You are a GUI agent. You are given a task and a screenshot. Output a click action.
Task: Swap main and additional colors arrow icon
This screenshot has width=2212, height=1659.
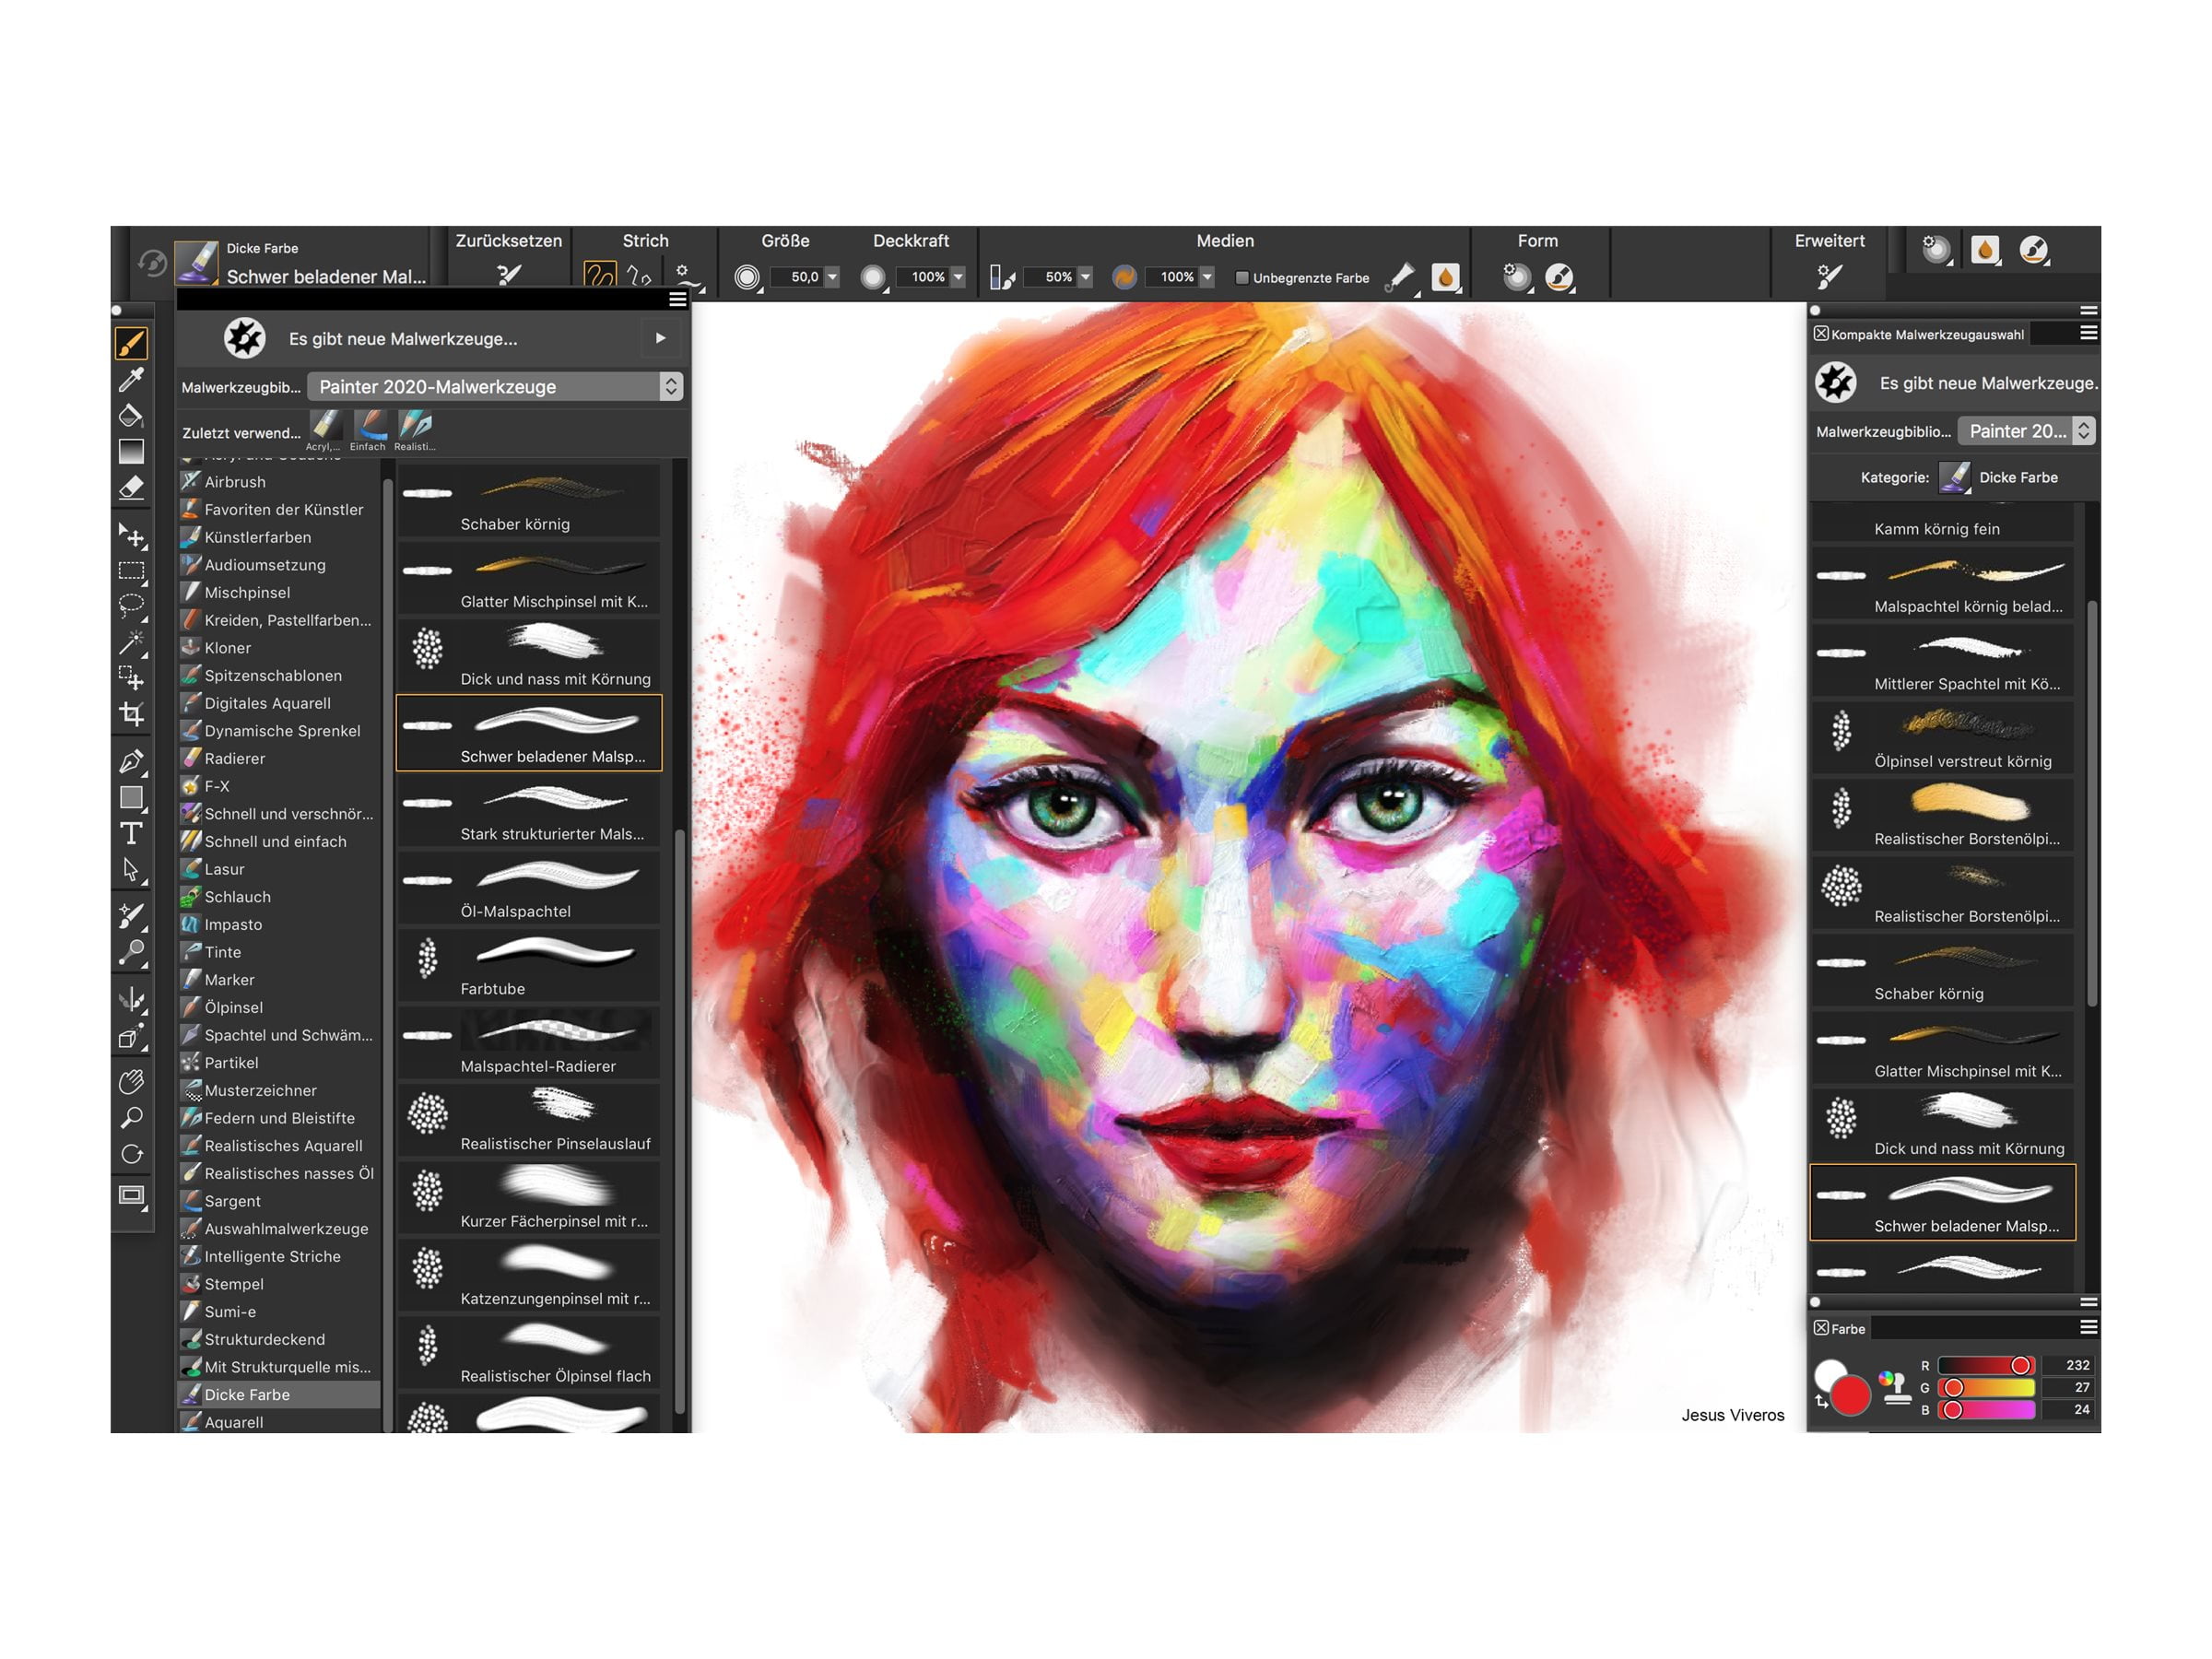[1822, 1402]
